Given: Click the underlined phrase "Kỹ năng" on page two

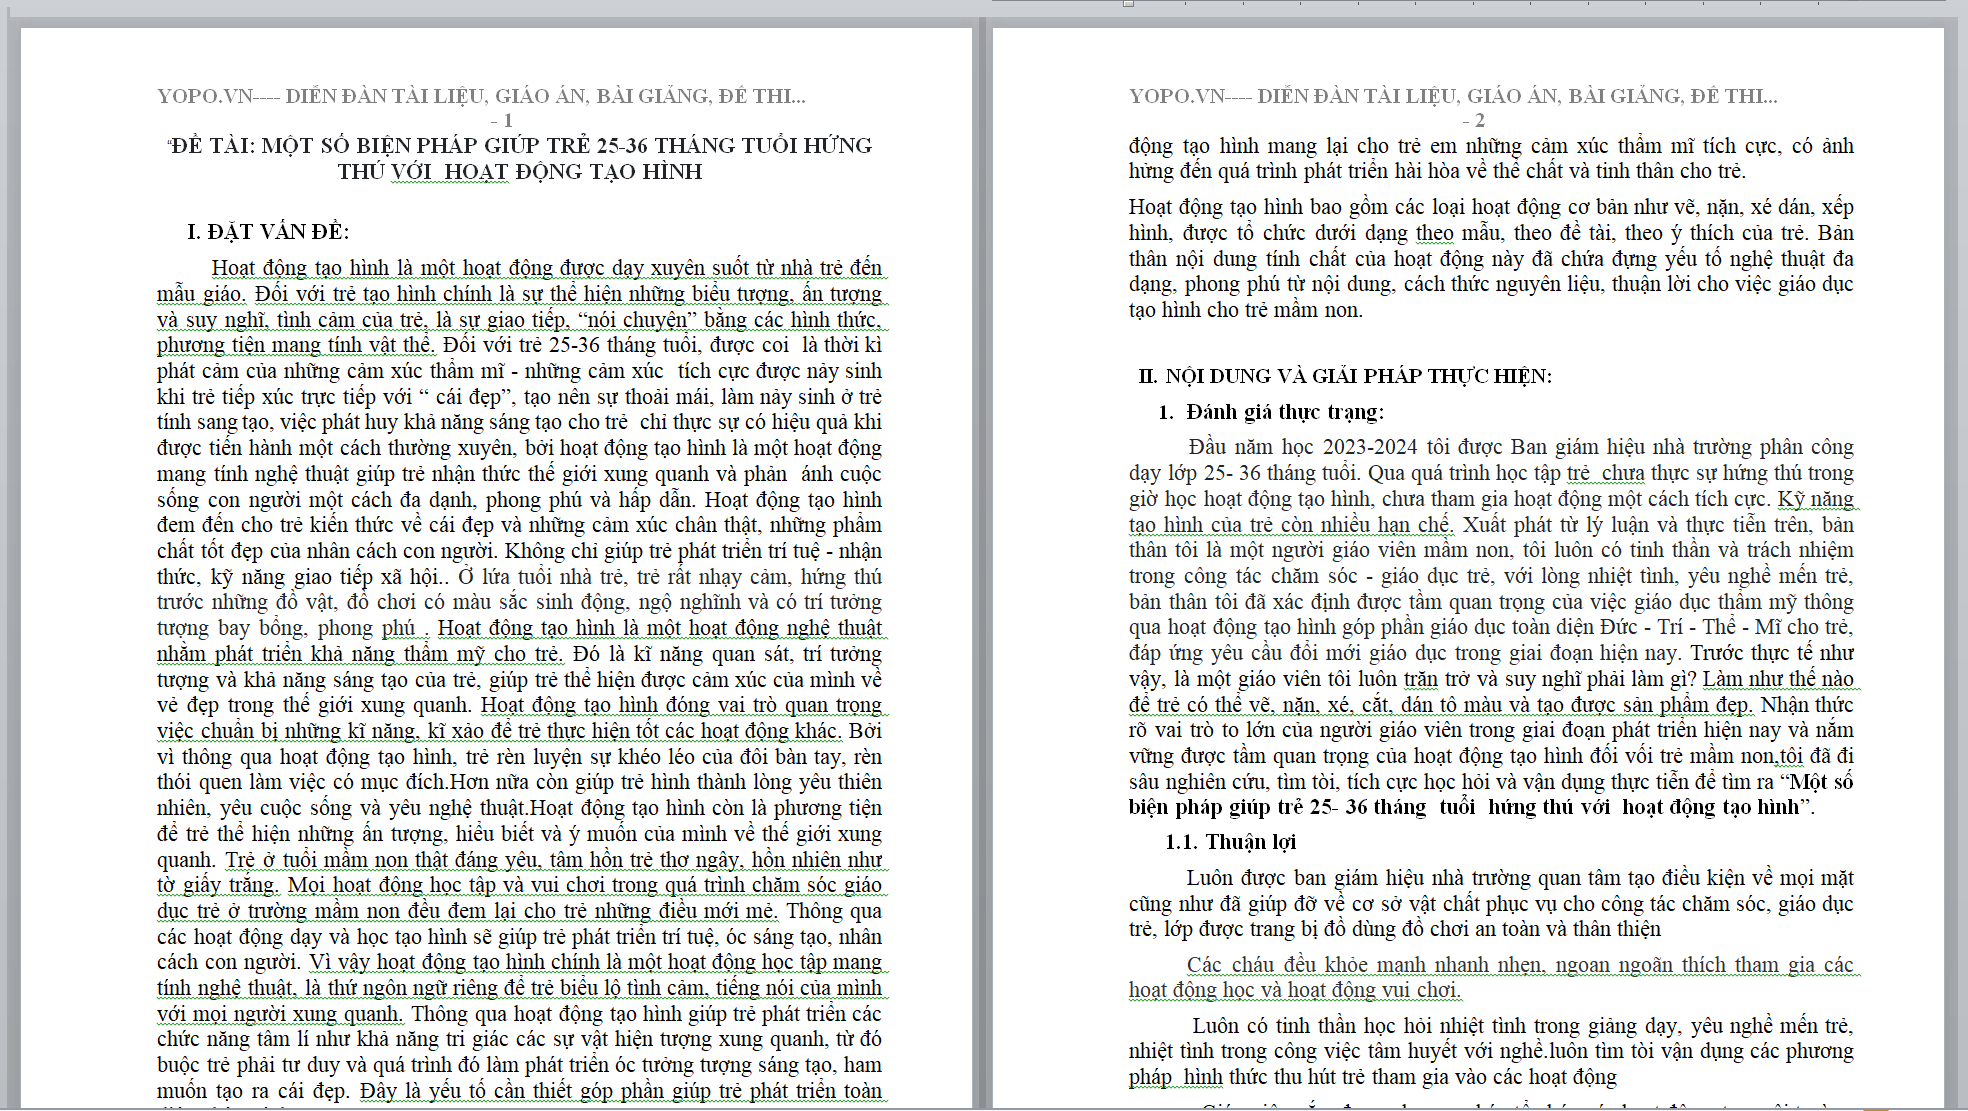Looking at the screenshot, I should 1815,499.
